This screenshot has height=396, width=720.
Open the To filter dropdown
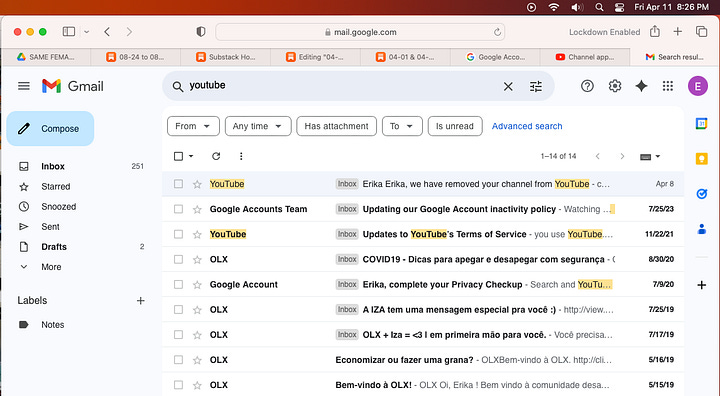pos(402,126)
